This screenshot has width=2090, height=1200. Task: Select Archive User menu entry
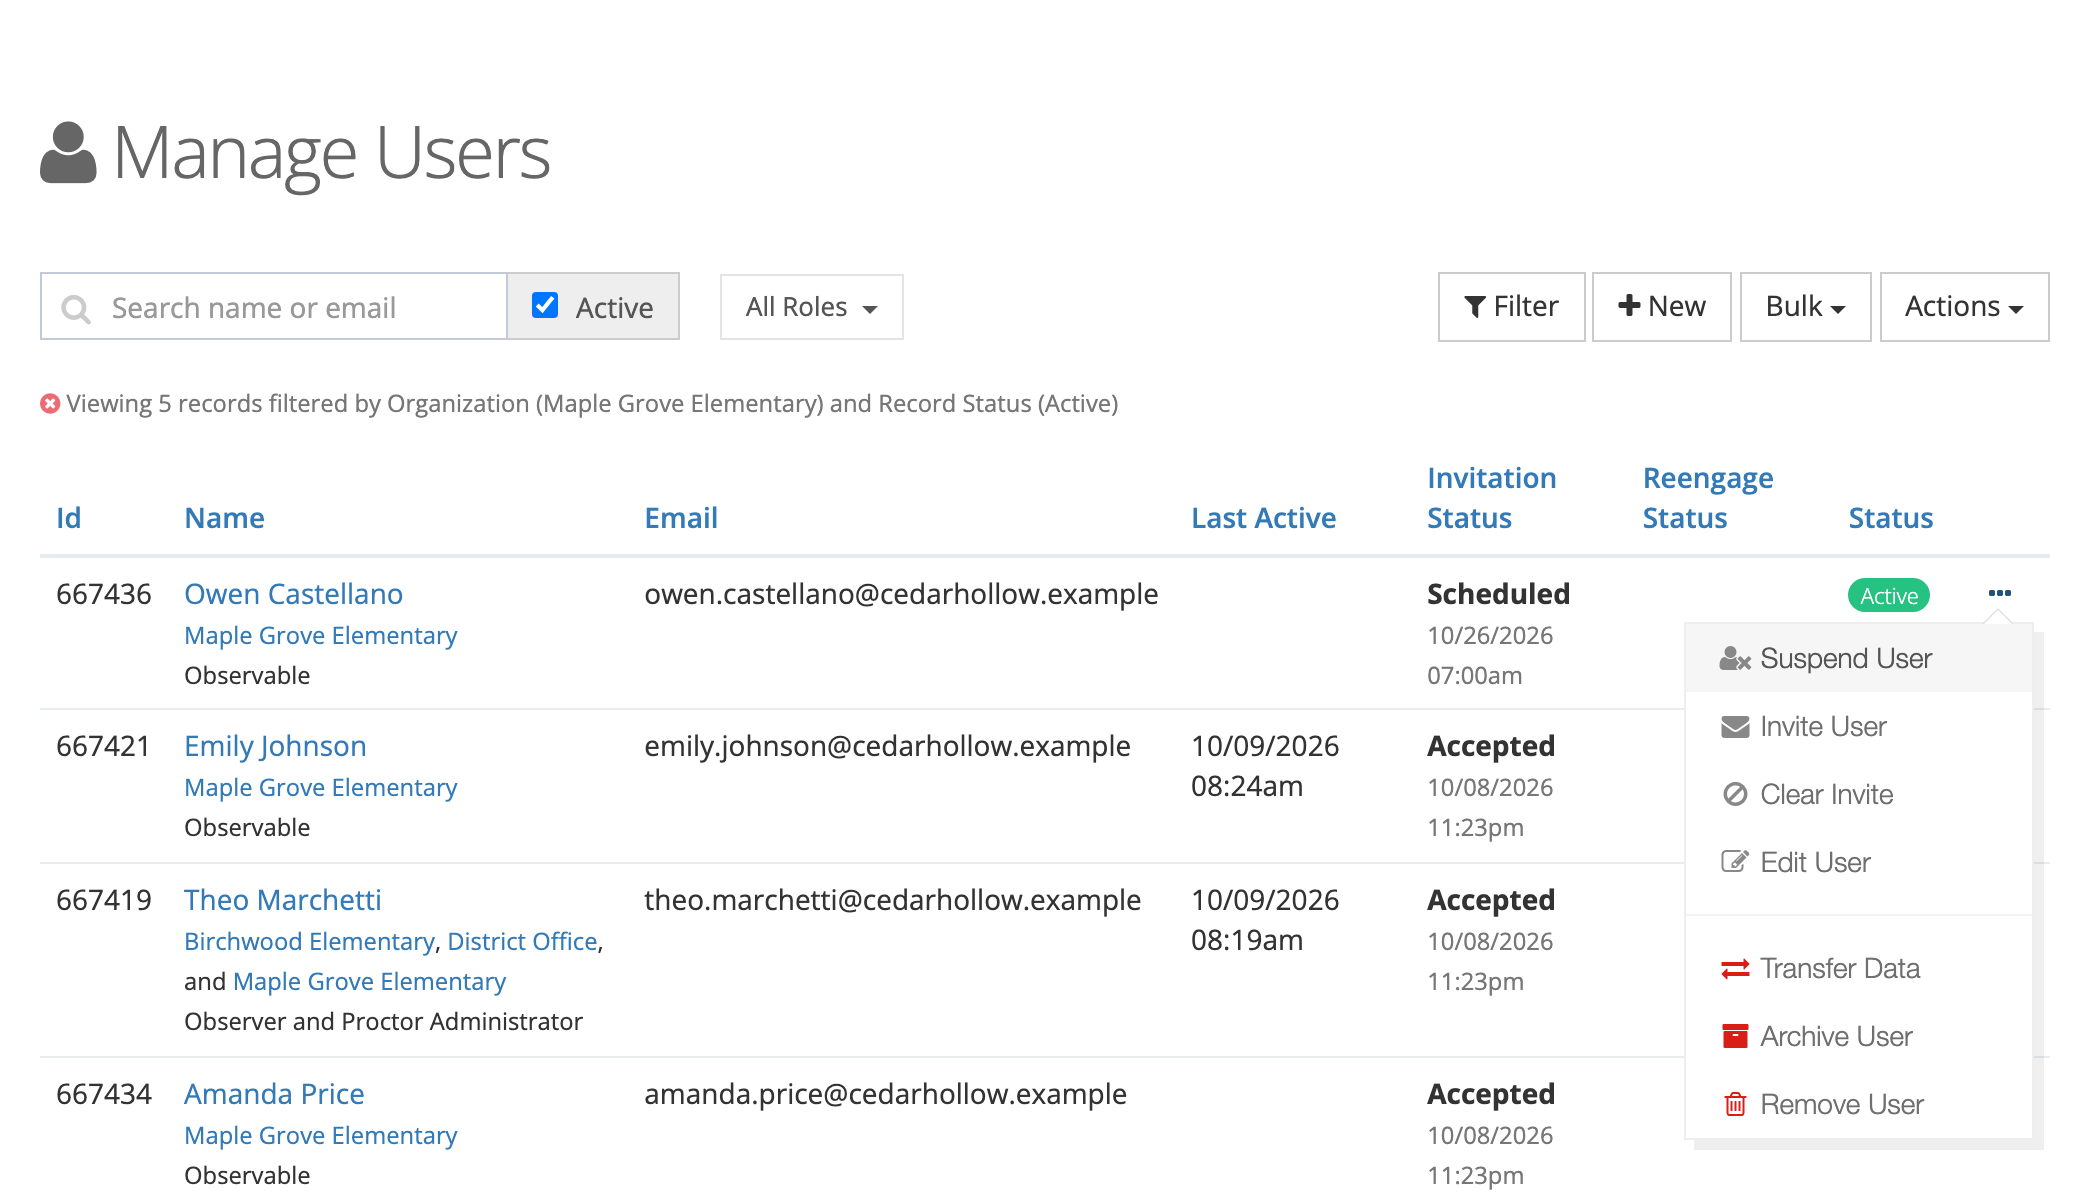pos(1859,1036)
